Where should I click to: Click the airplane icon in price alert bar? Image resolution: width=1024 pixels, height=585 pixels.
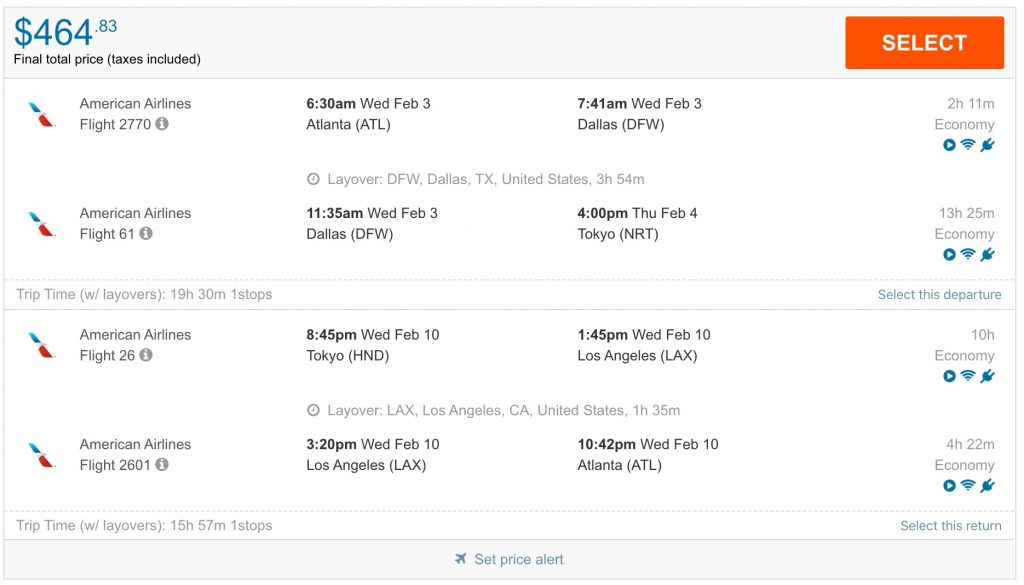click(x=461, y=559)
